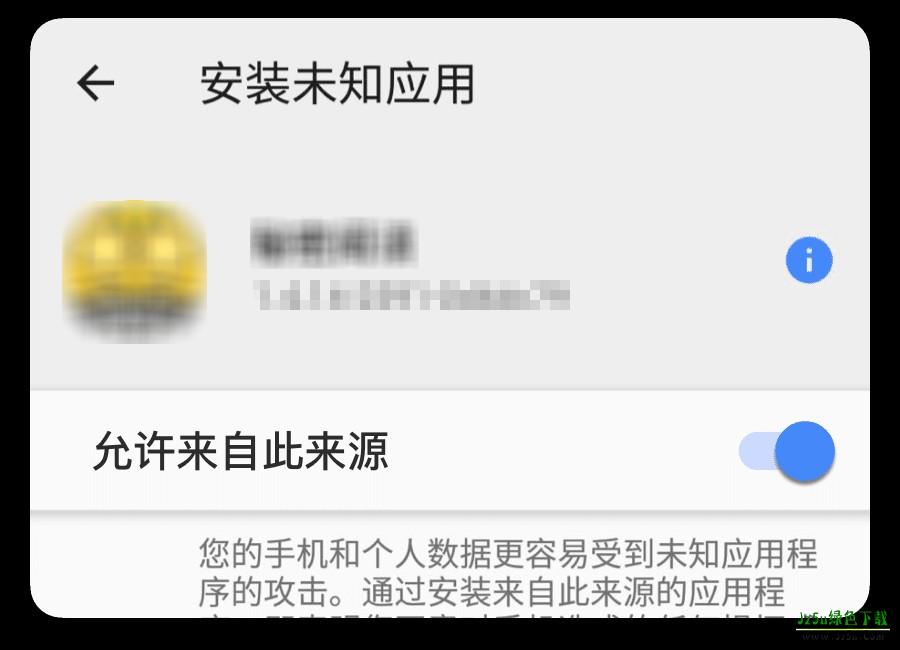Select the blurred app name text
This screenshot has width=900, height=650.
tap(333, 242)
